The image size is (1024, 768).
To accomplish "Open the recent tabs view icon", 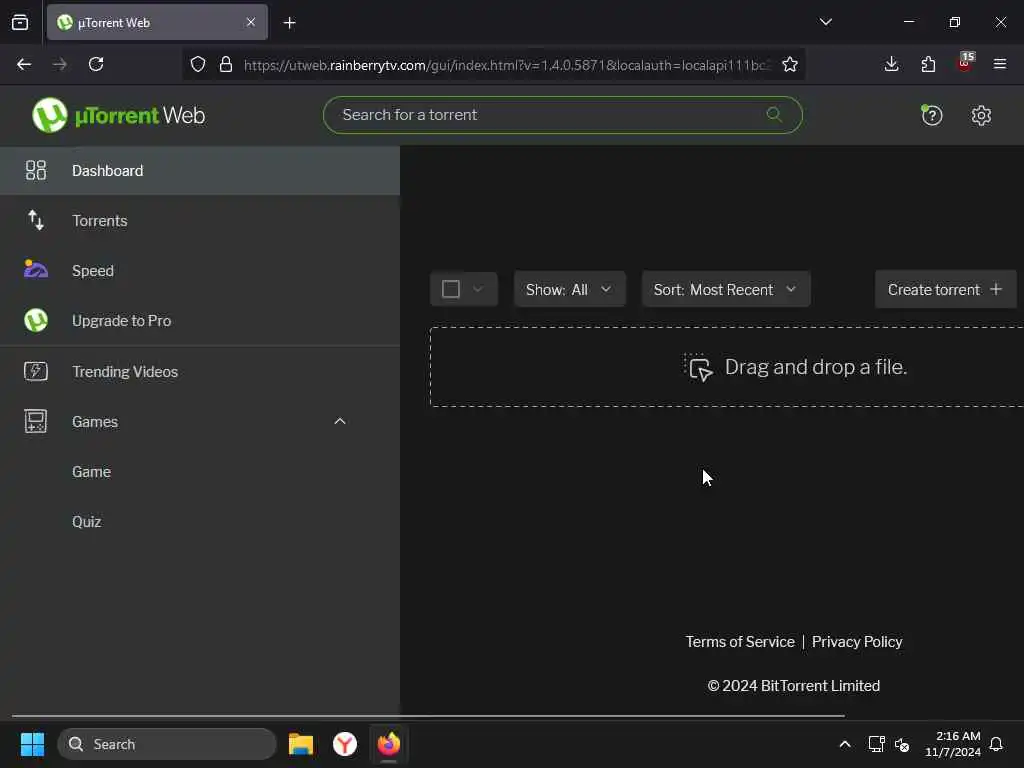I will (20, 22).
